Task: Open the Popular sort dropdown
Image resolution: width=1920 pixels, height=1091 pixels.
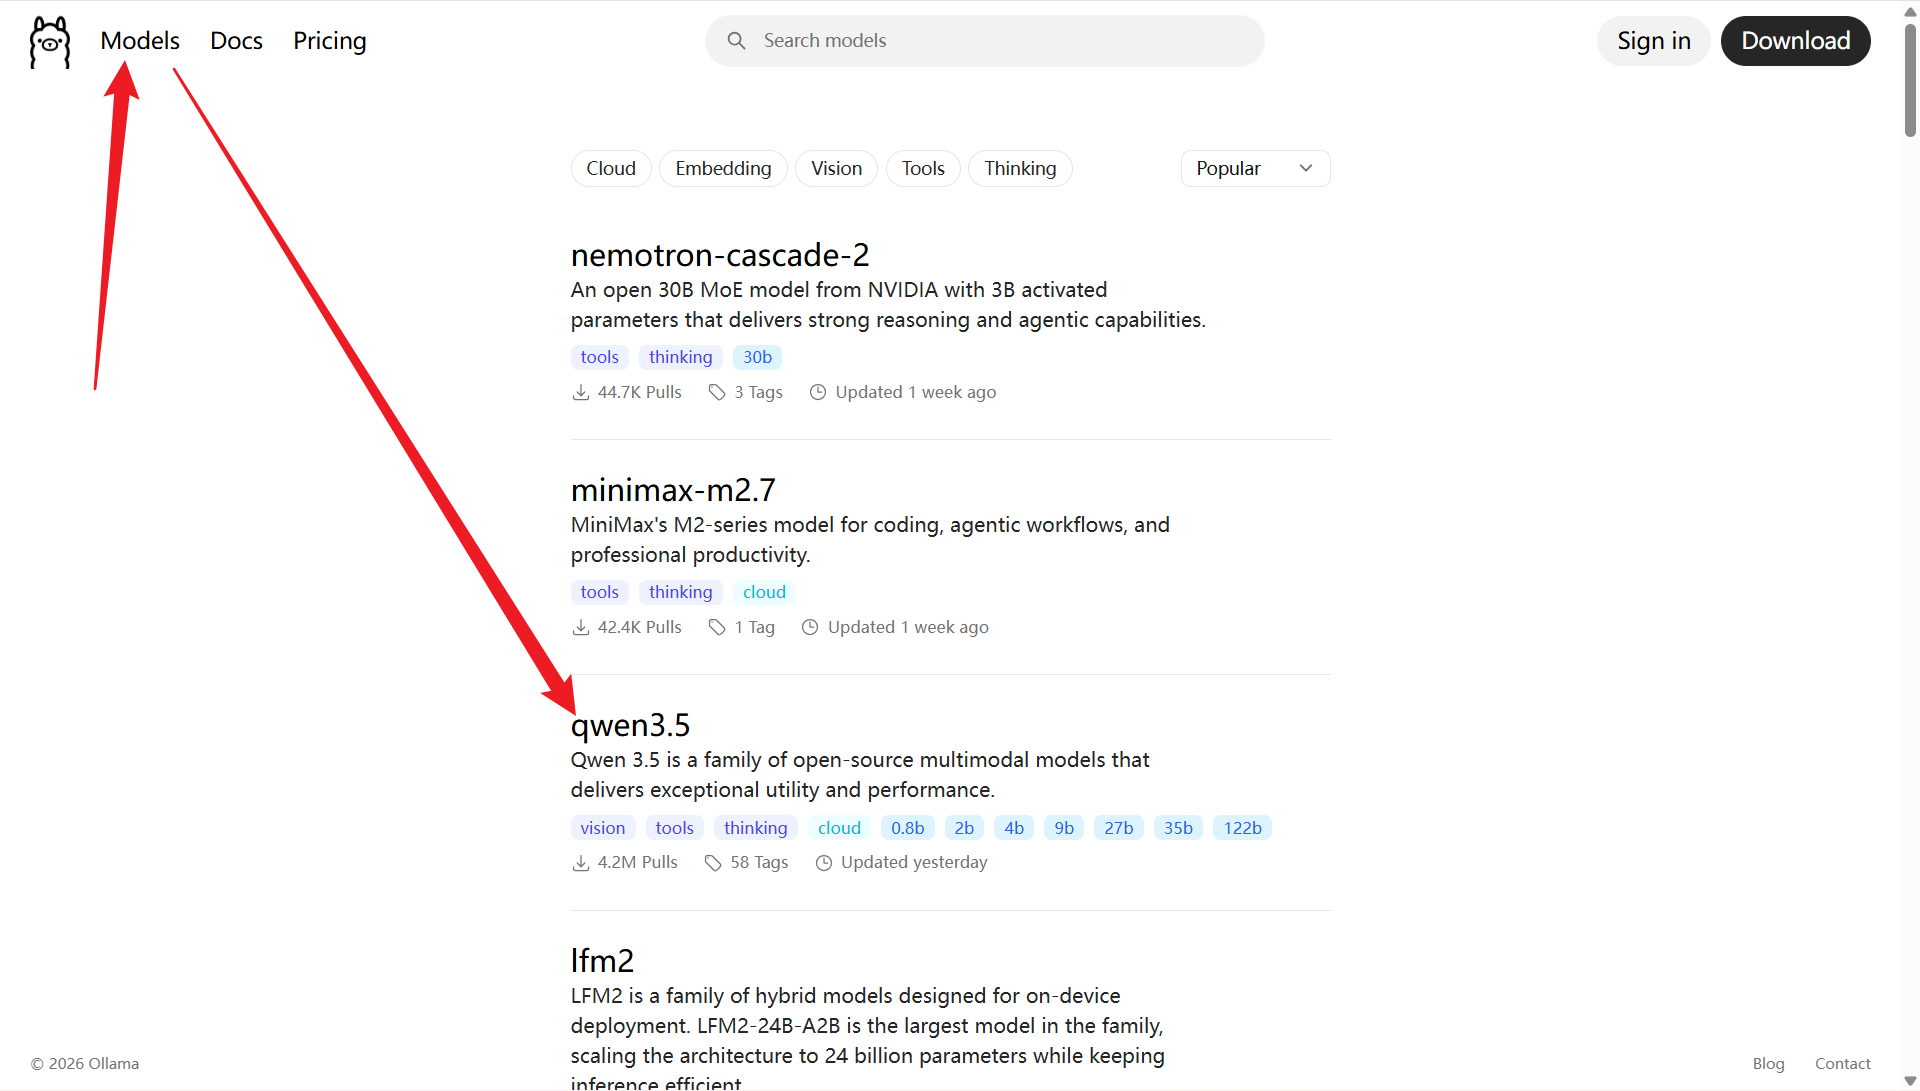Action: [x=1255, y=168]
